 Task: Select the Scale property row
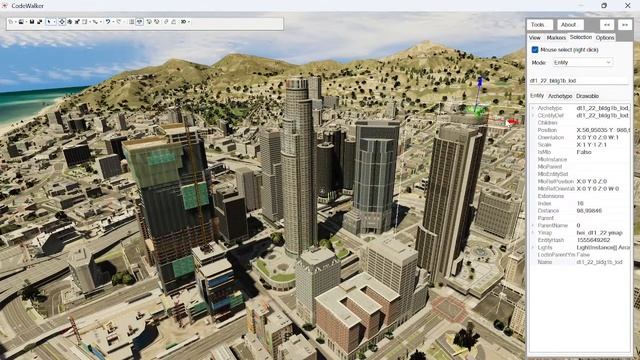point(580,145)
